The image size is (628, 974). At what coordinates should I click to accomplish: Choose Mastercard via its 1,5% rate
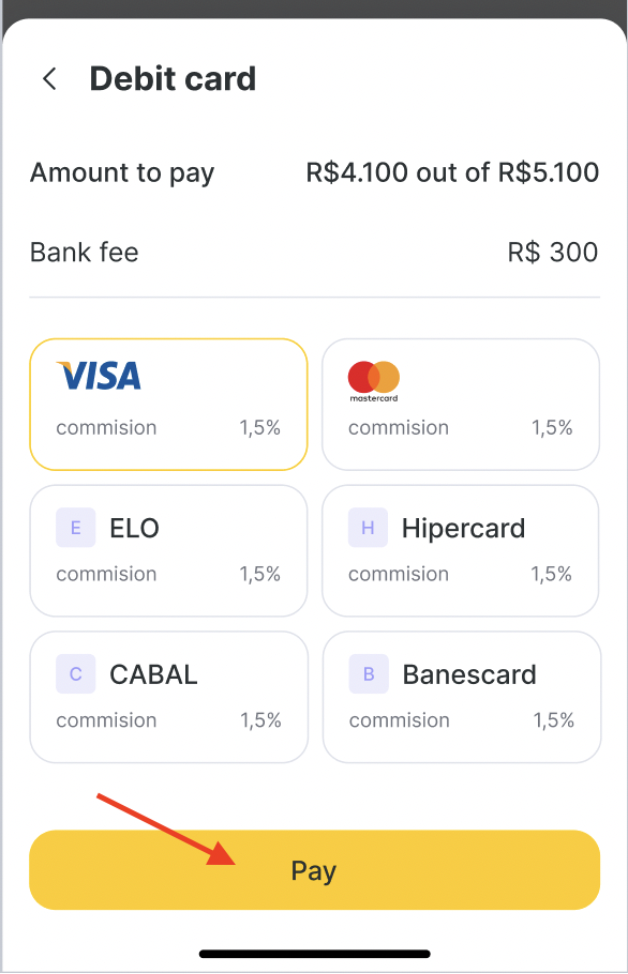click(552, 428)
